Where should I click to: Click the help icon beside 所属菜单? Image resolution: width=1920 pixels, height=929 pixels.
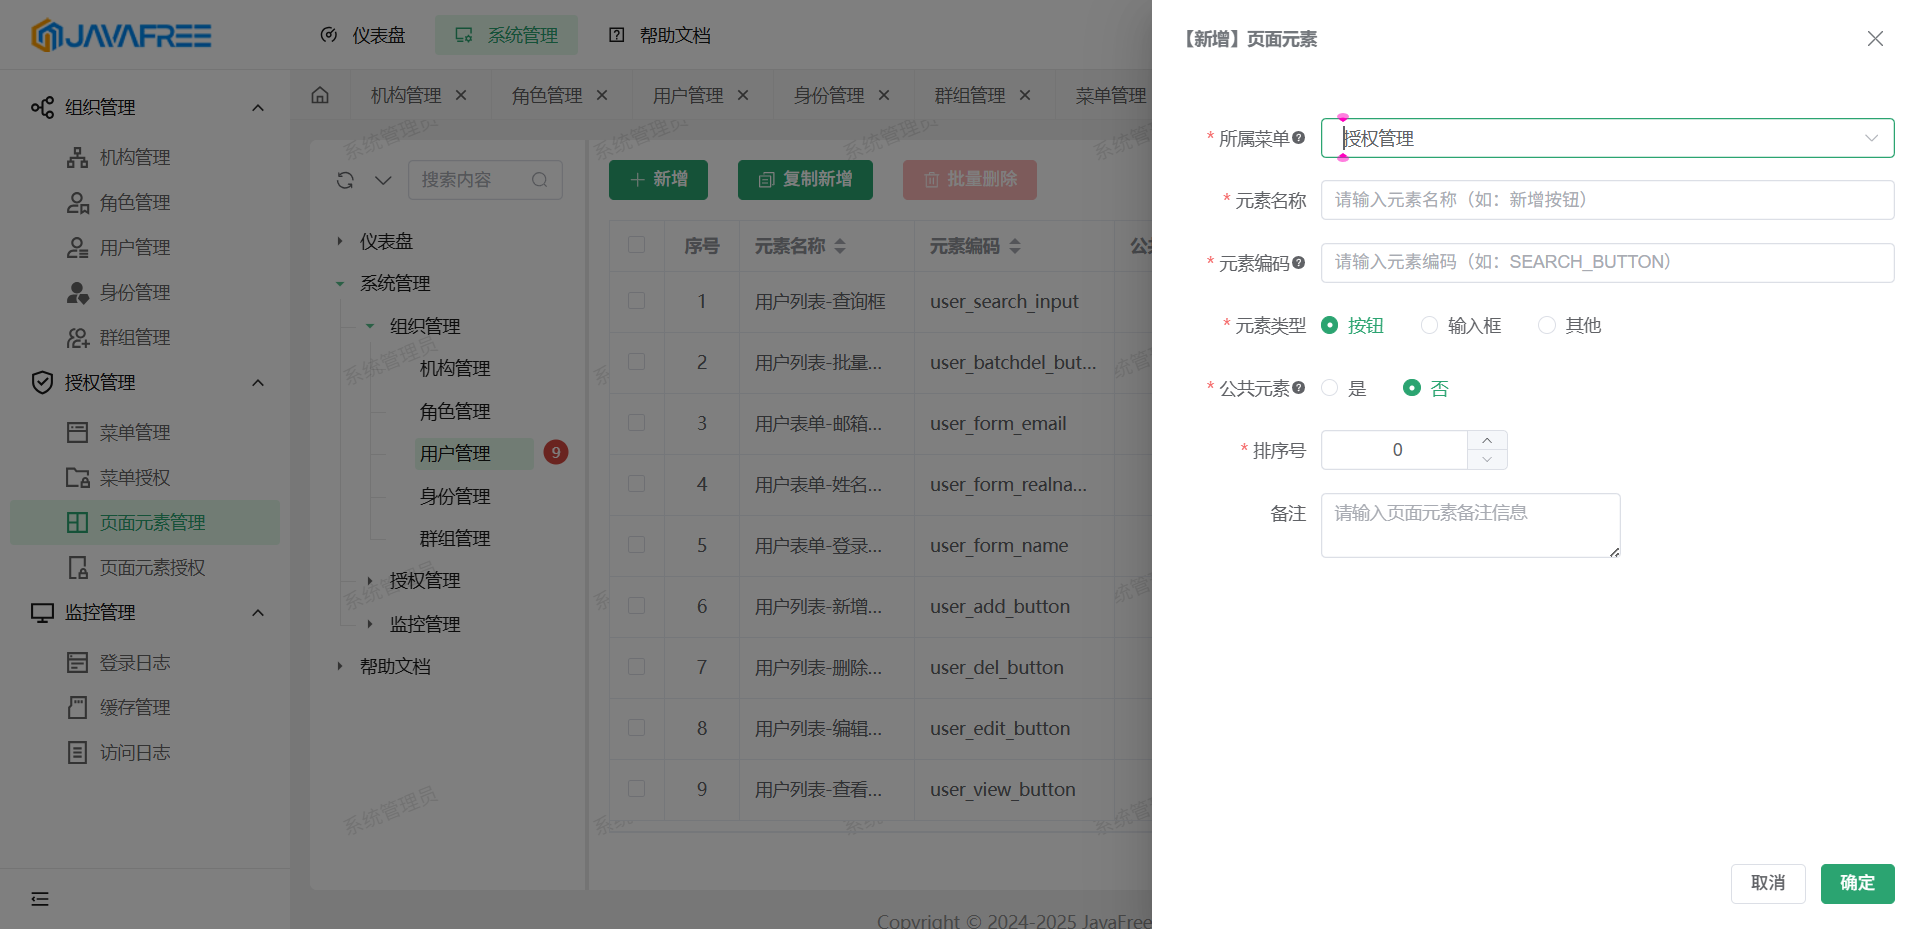1298,138
